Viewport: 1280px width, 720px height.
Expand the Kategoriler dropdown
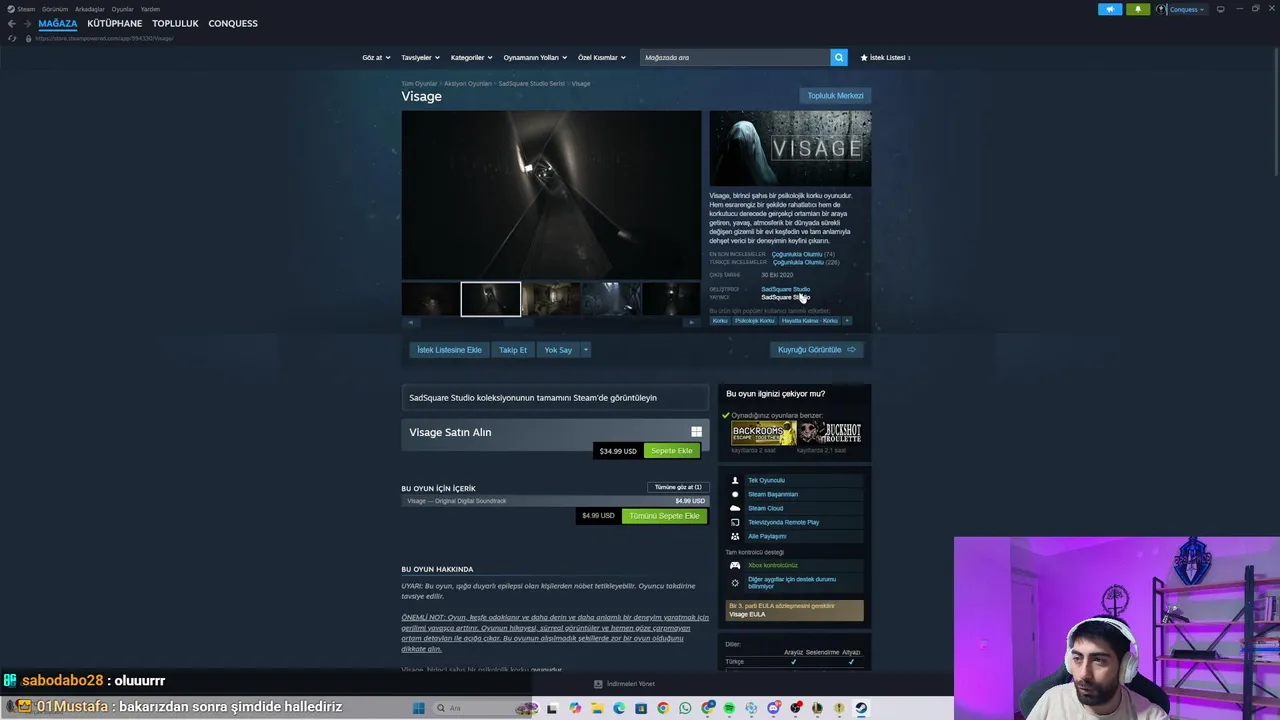tap(470, 58)
